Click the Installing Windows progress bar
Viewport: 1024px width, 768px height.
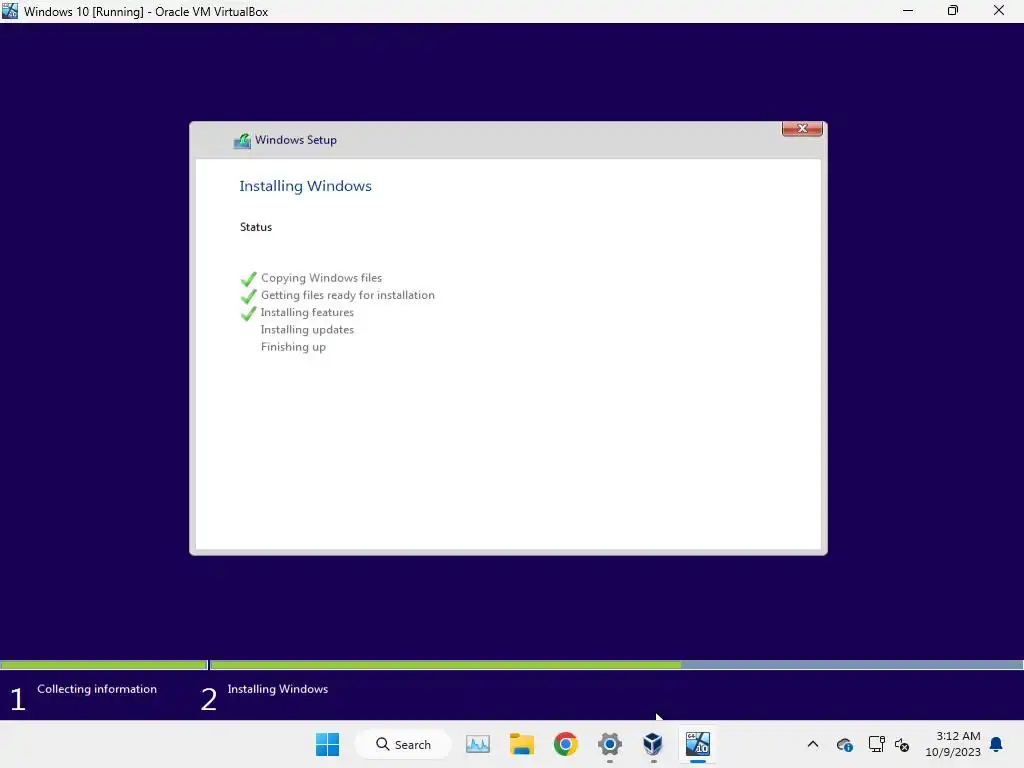coord(616,665)
